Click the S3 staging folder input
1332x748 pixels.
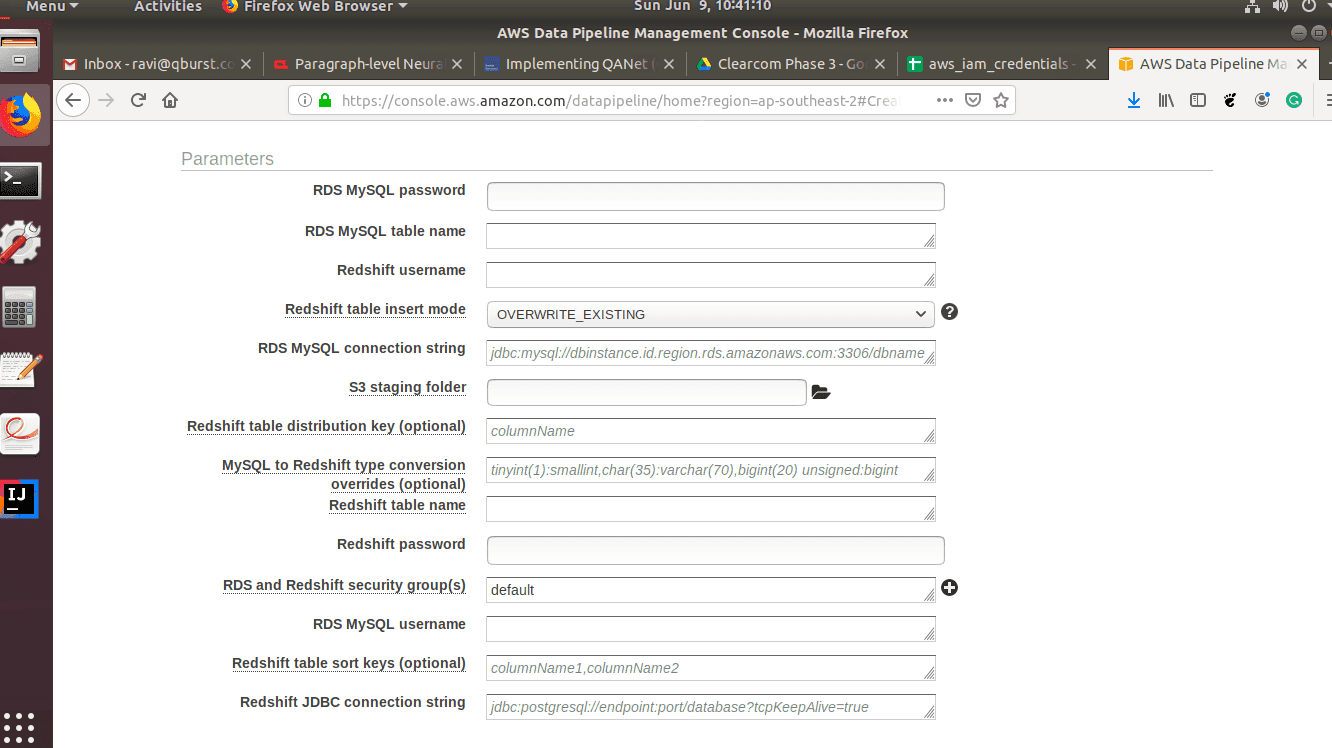(647, 392)
